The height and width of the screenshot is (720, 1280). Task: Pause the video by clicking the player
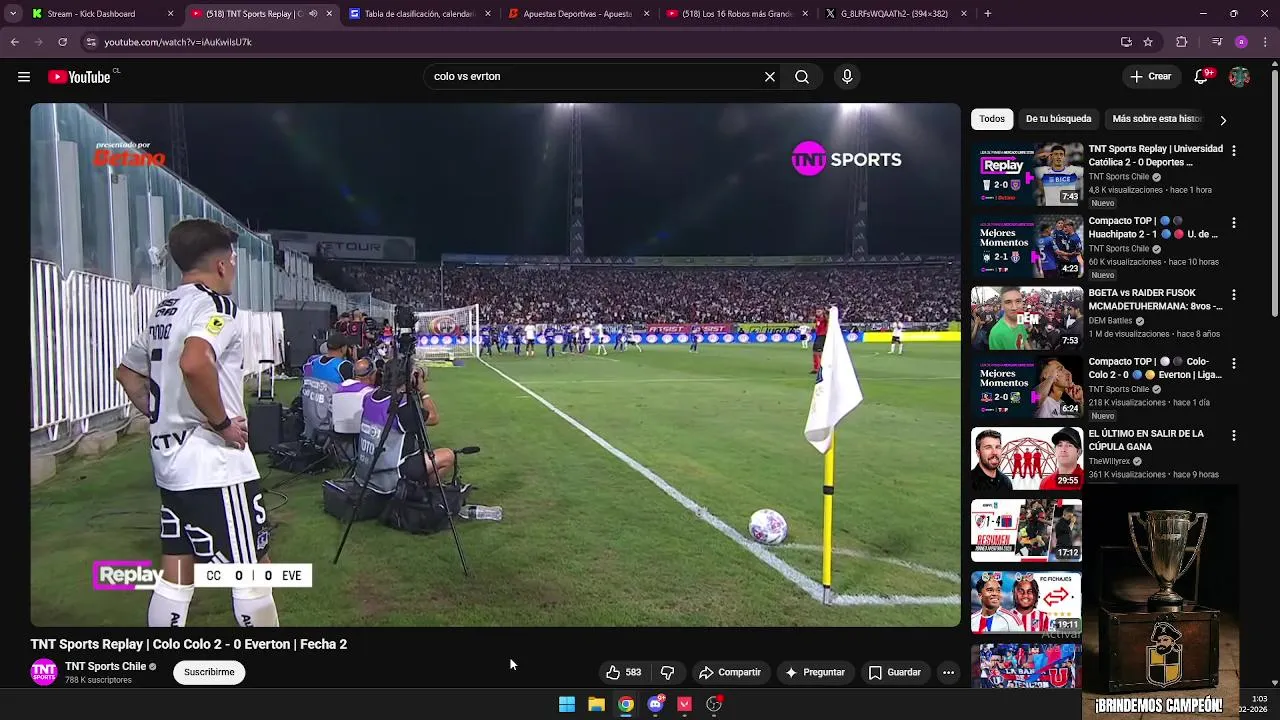495,365
